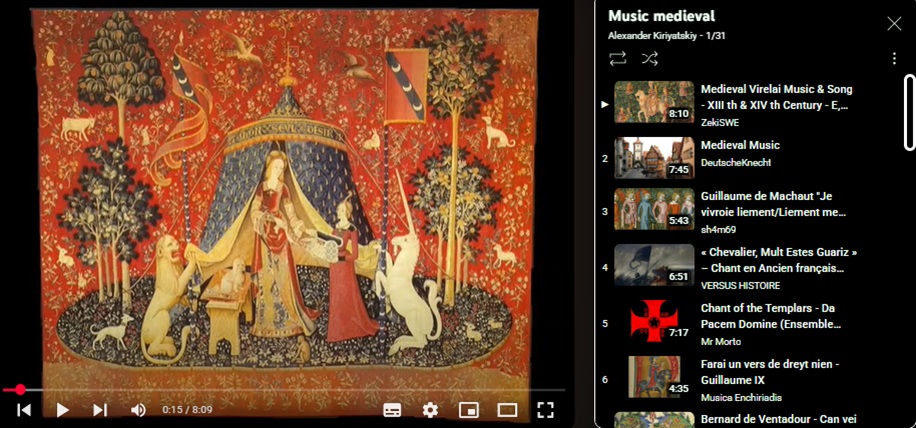
Task: Shuffle the playlist
Action: (x=650, y=59)
